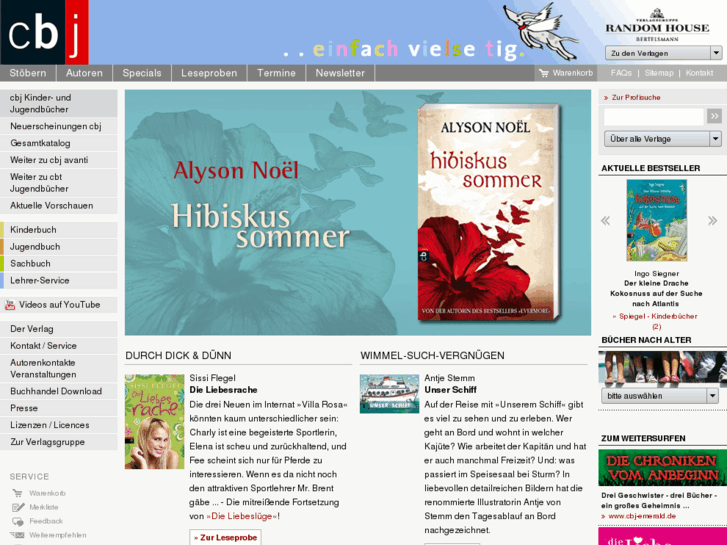Open the Stöbern navigation tab

28,73
